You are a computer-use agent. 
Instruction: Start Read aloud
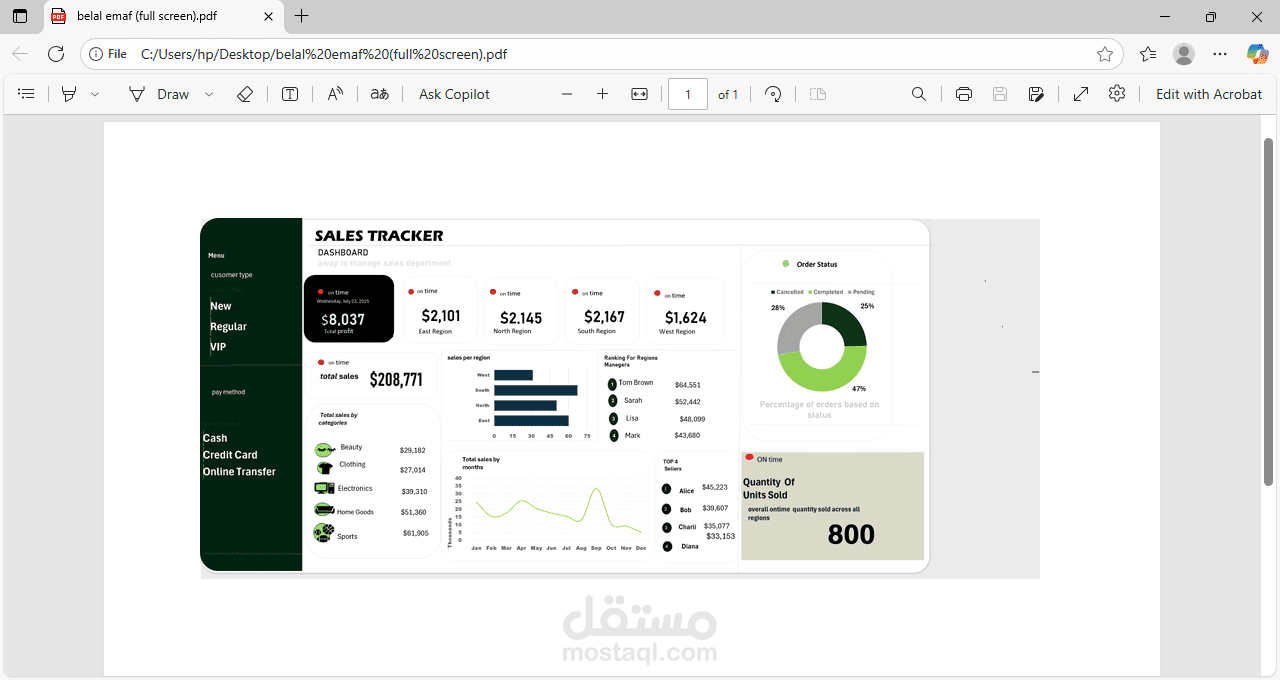point(335,94)
